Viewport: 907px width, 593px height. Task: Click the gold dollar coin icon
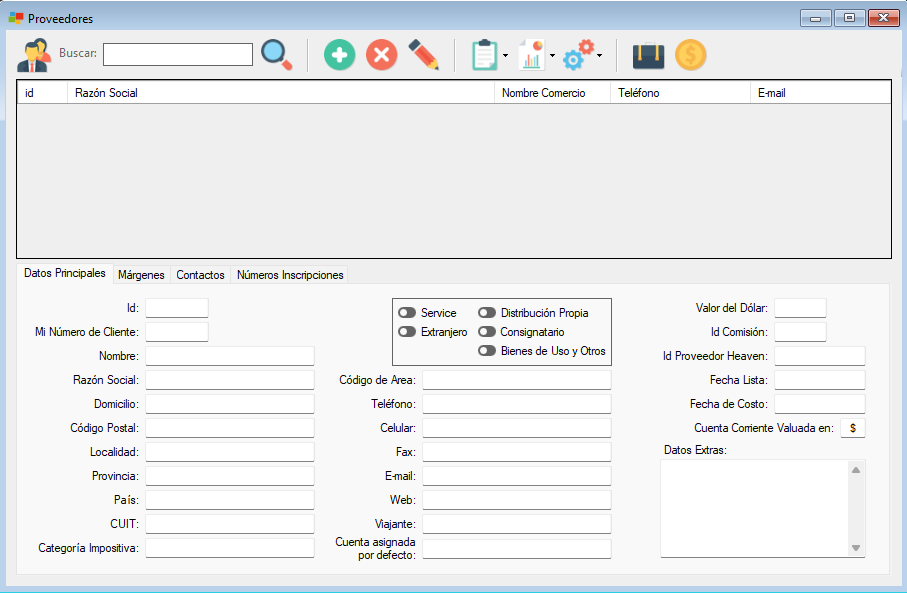point(691,55)
